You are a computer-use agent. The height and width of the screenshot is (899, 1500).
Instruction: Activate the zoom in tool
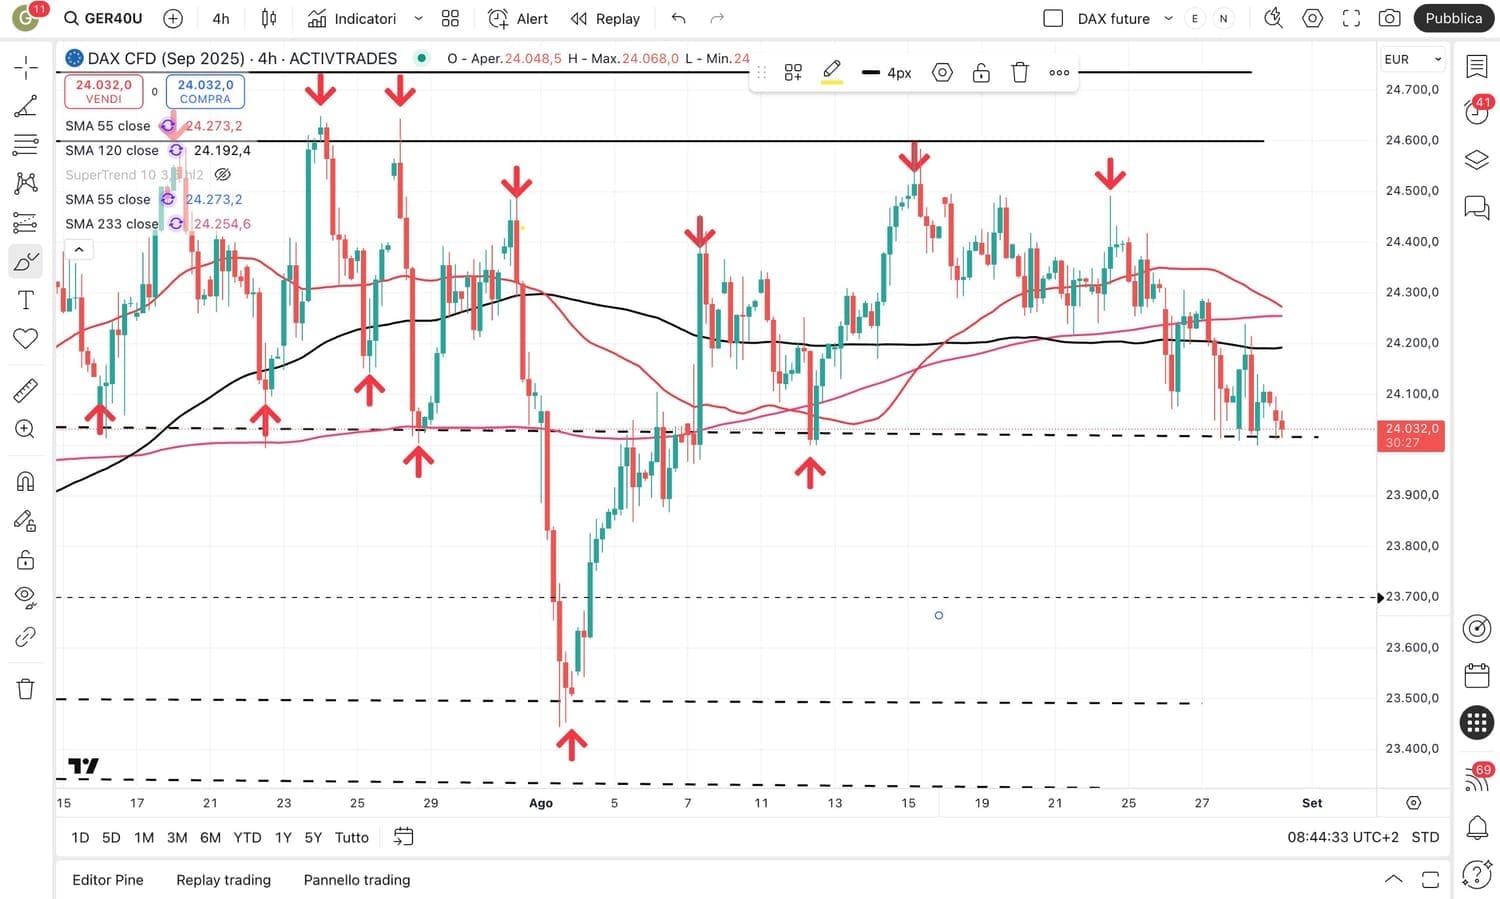tap(26, 429)
